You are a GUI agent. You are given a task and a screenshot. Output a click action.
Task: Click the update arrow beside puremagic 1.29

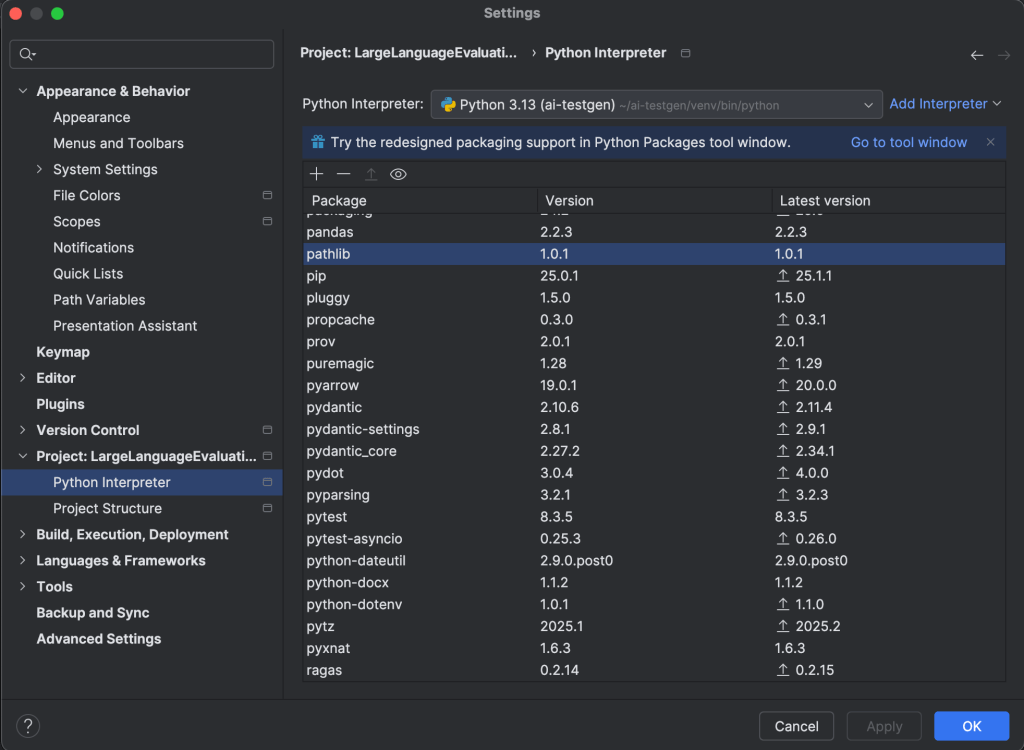pos(782,363)
